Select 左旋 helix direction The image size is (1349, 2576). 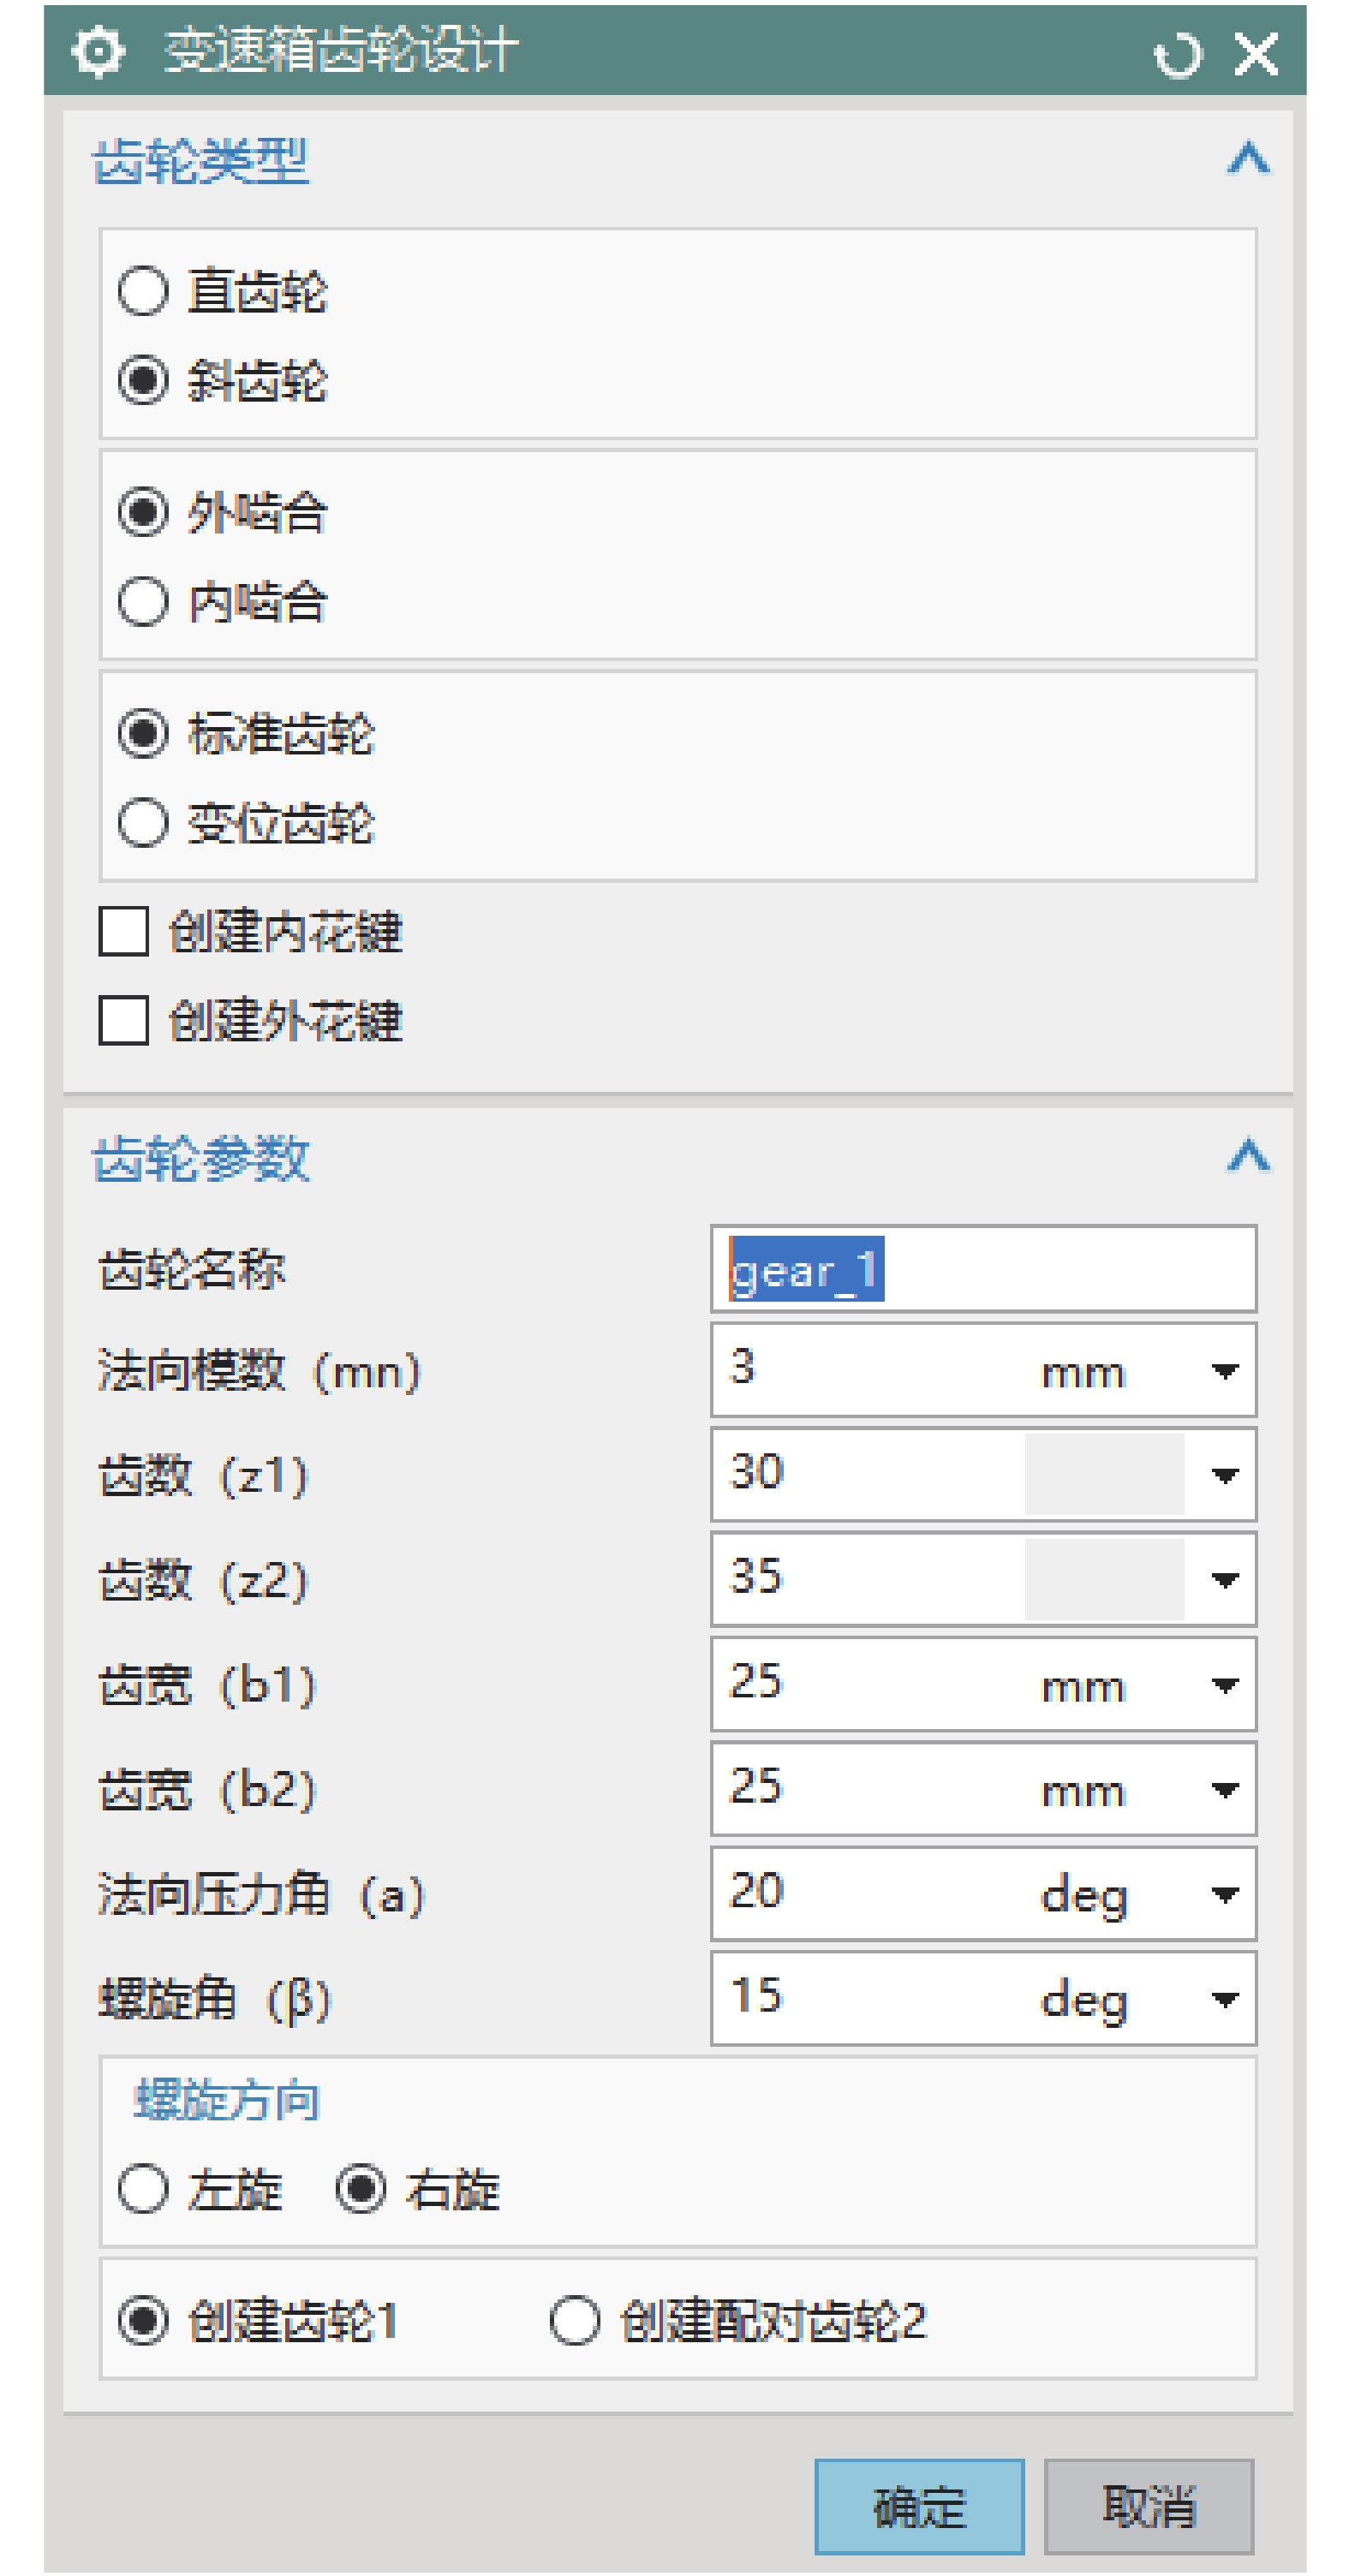[x=143, y=2189]
